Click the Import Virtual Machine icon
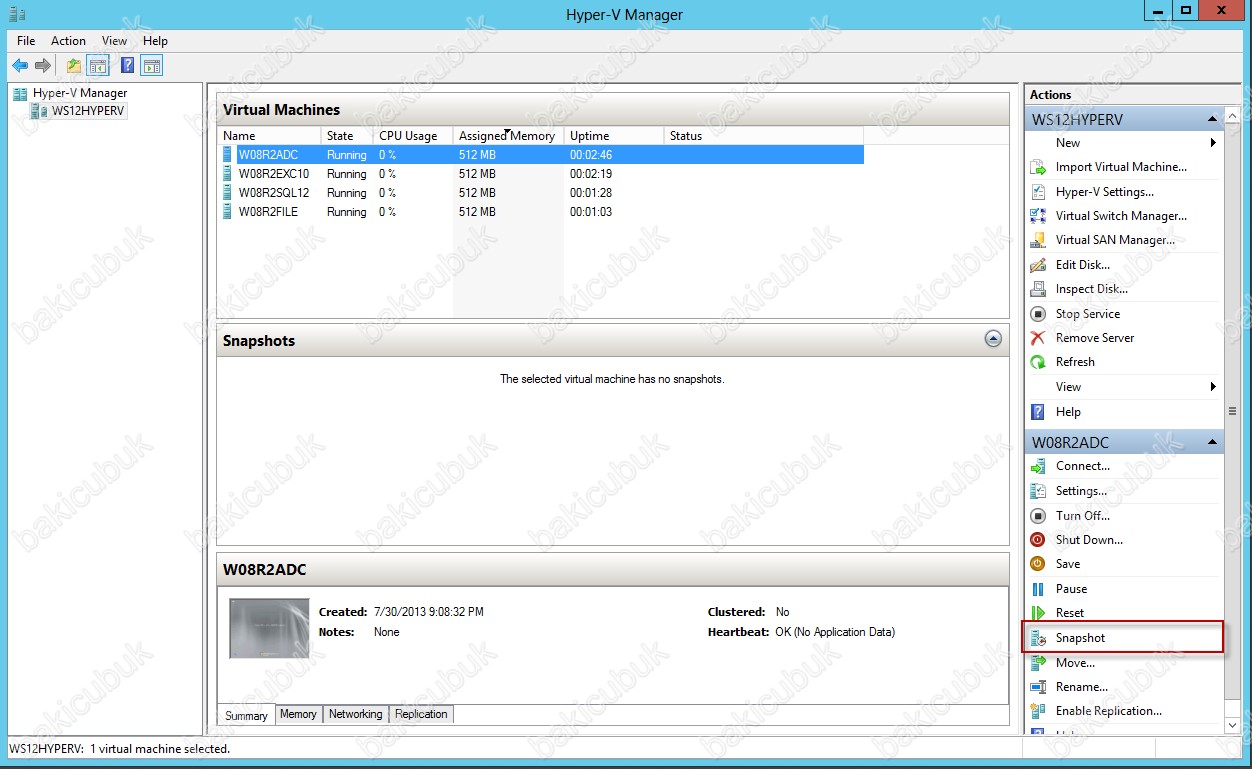1252x769 pixels. 1038,167
